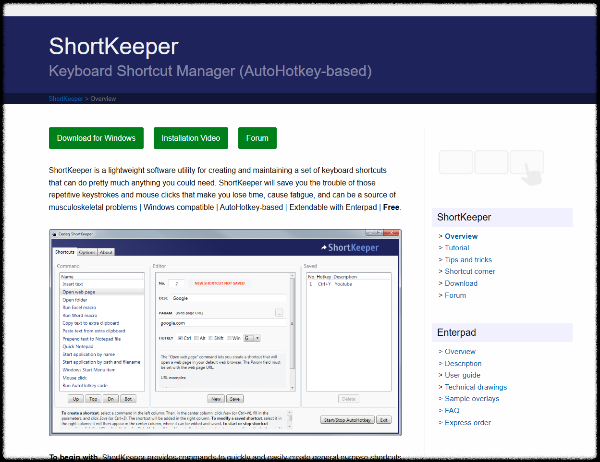The height and width of the screenshot is (462, 600).
Task: Open the Installation Video button
Action: 191,138
